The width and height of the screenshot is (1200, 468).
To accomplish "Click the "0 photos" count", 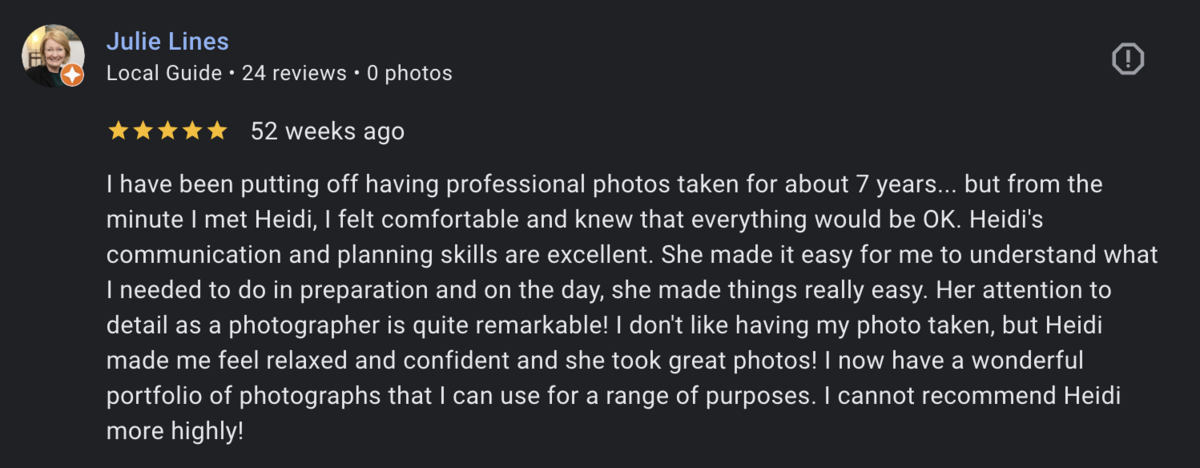I will coord(409,73).
